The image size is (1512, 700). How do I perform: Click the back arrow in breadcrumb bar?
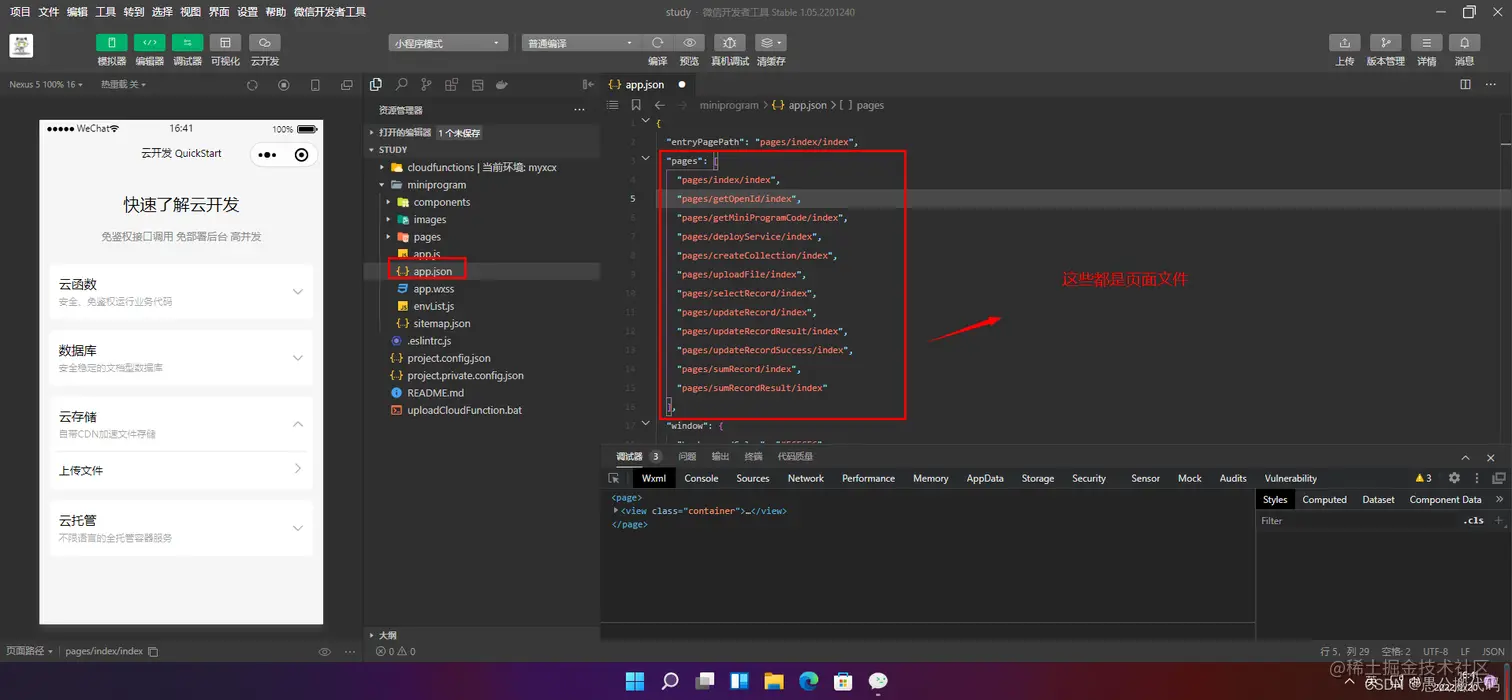660,105
